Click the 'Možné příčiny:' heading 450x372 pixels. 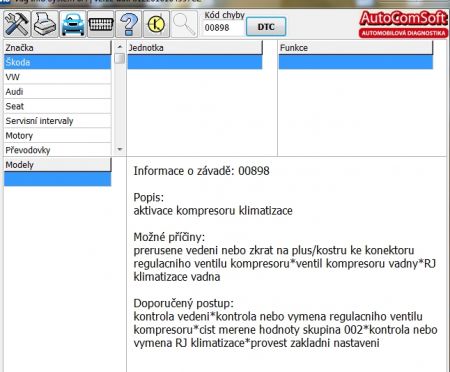click(169, 237)
